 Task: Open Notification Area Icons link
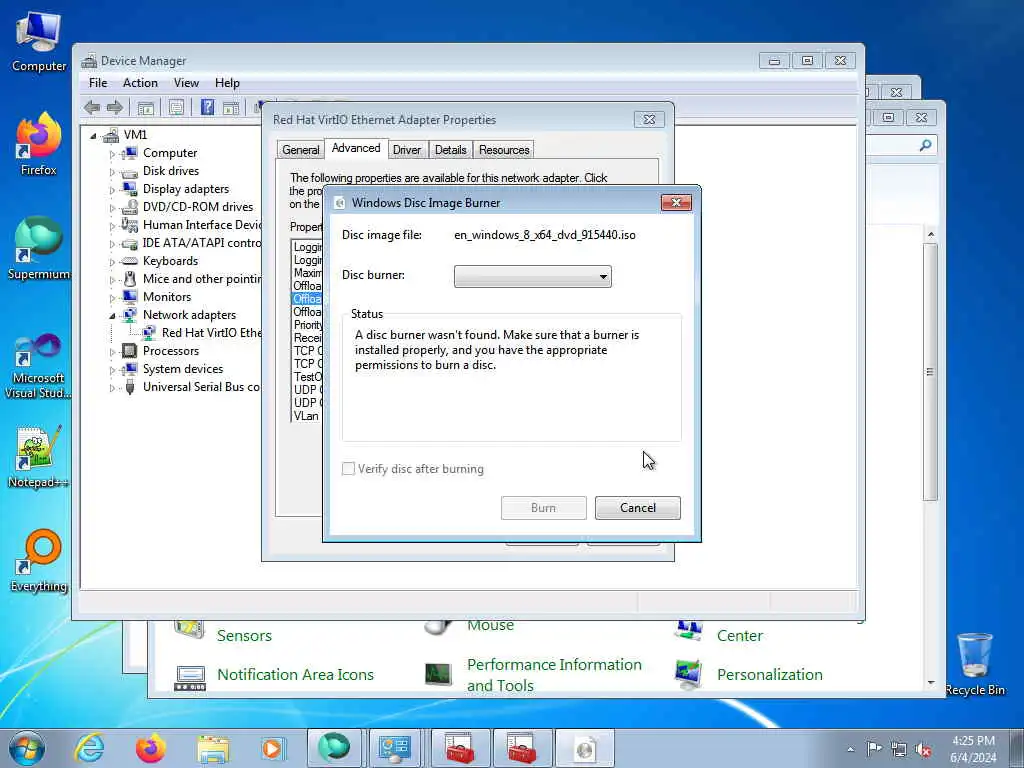(x=295, y=675)
